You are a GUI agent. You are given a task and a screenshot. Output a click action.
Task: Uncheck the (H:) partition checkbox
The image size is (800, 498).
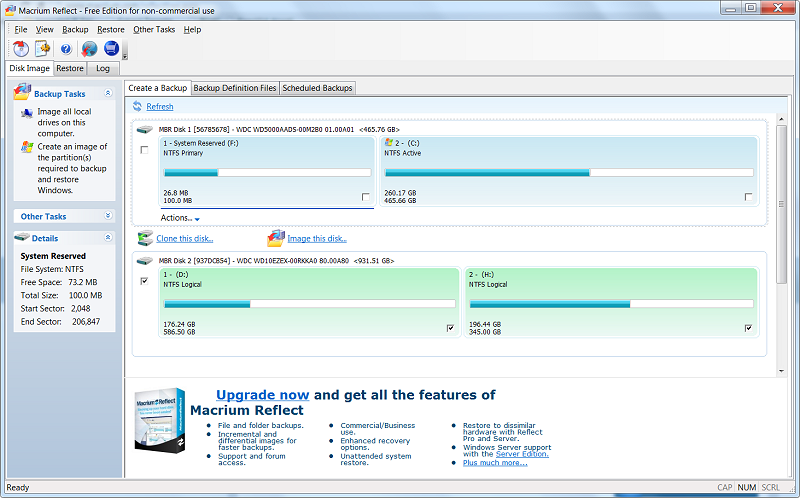point(748,328)
